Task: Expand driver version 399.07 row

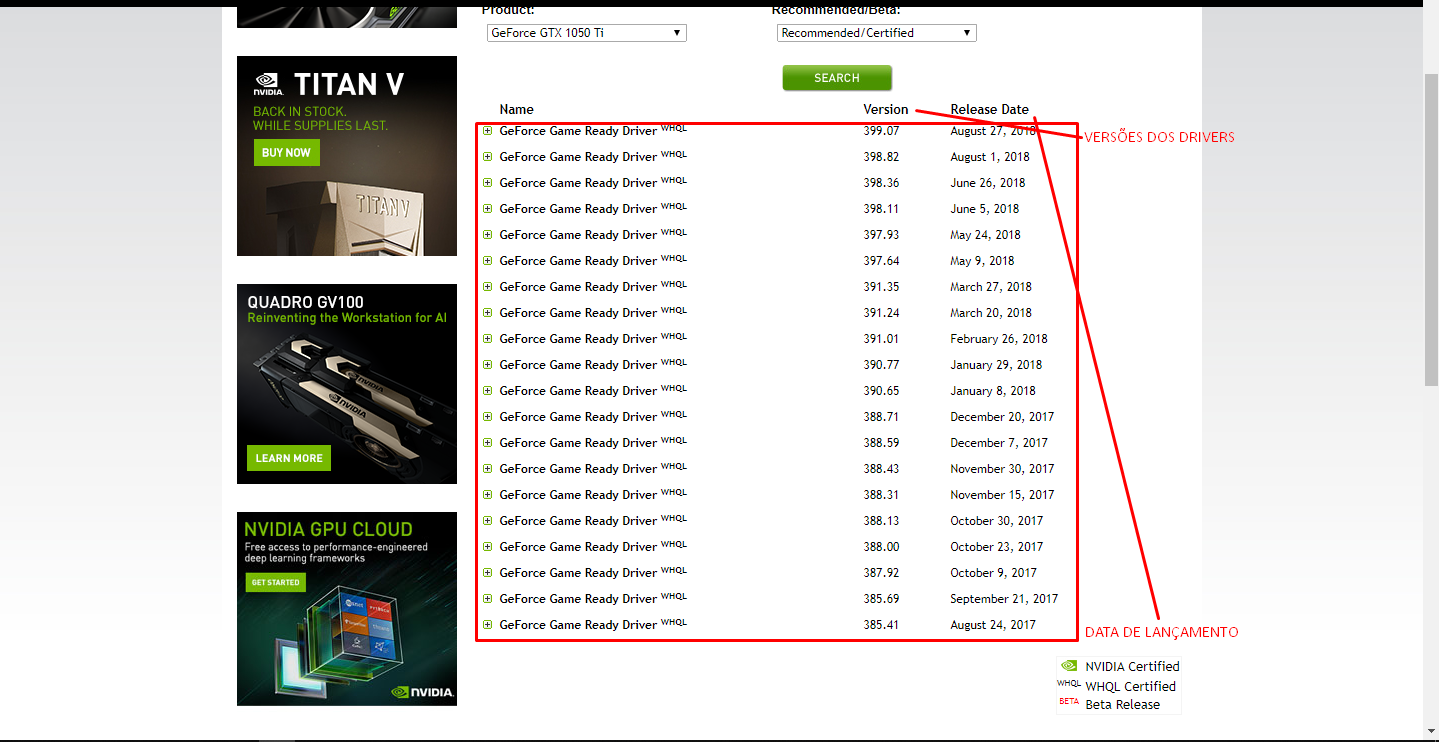Action: [487, 130]
